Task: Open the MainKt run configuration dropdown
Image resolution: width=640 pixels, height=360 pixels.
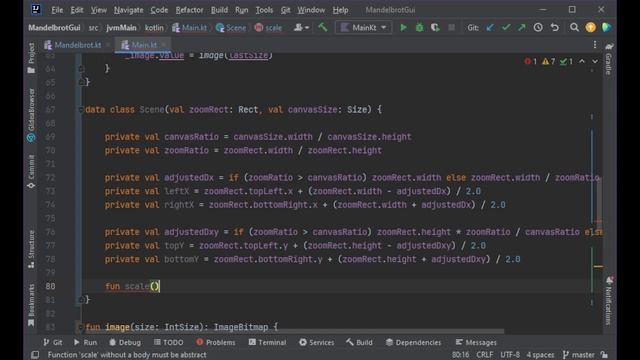Action: 364,27
